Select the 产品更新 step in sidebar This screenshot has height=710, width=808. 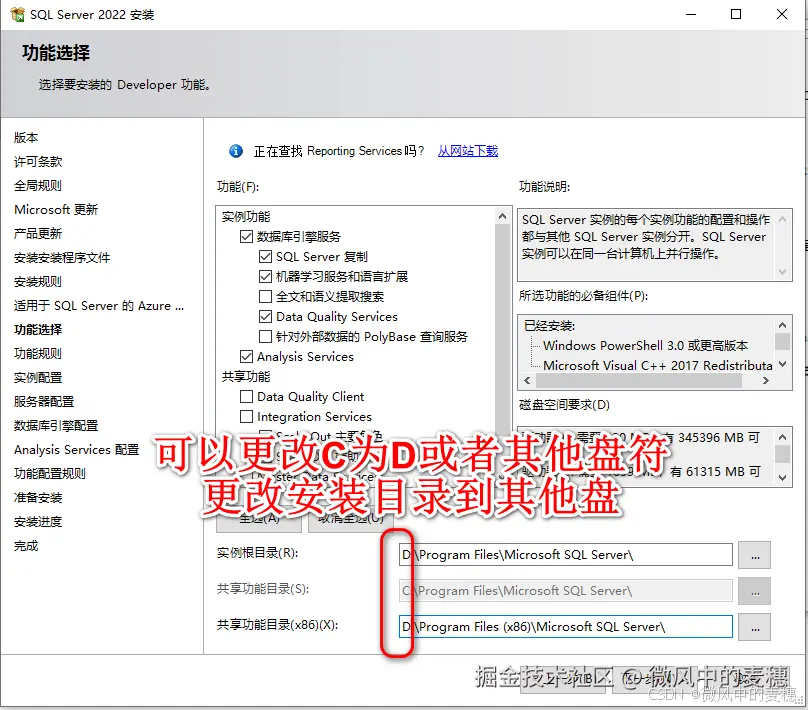tap(38, 233)
